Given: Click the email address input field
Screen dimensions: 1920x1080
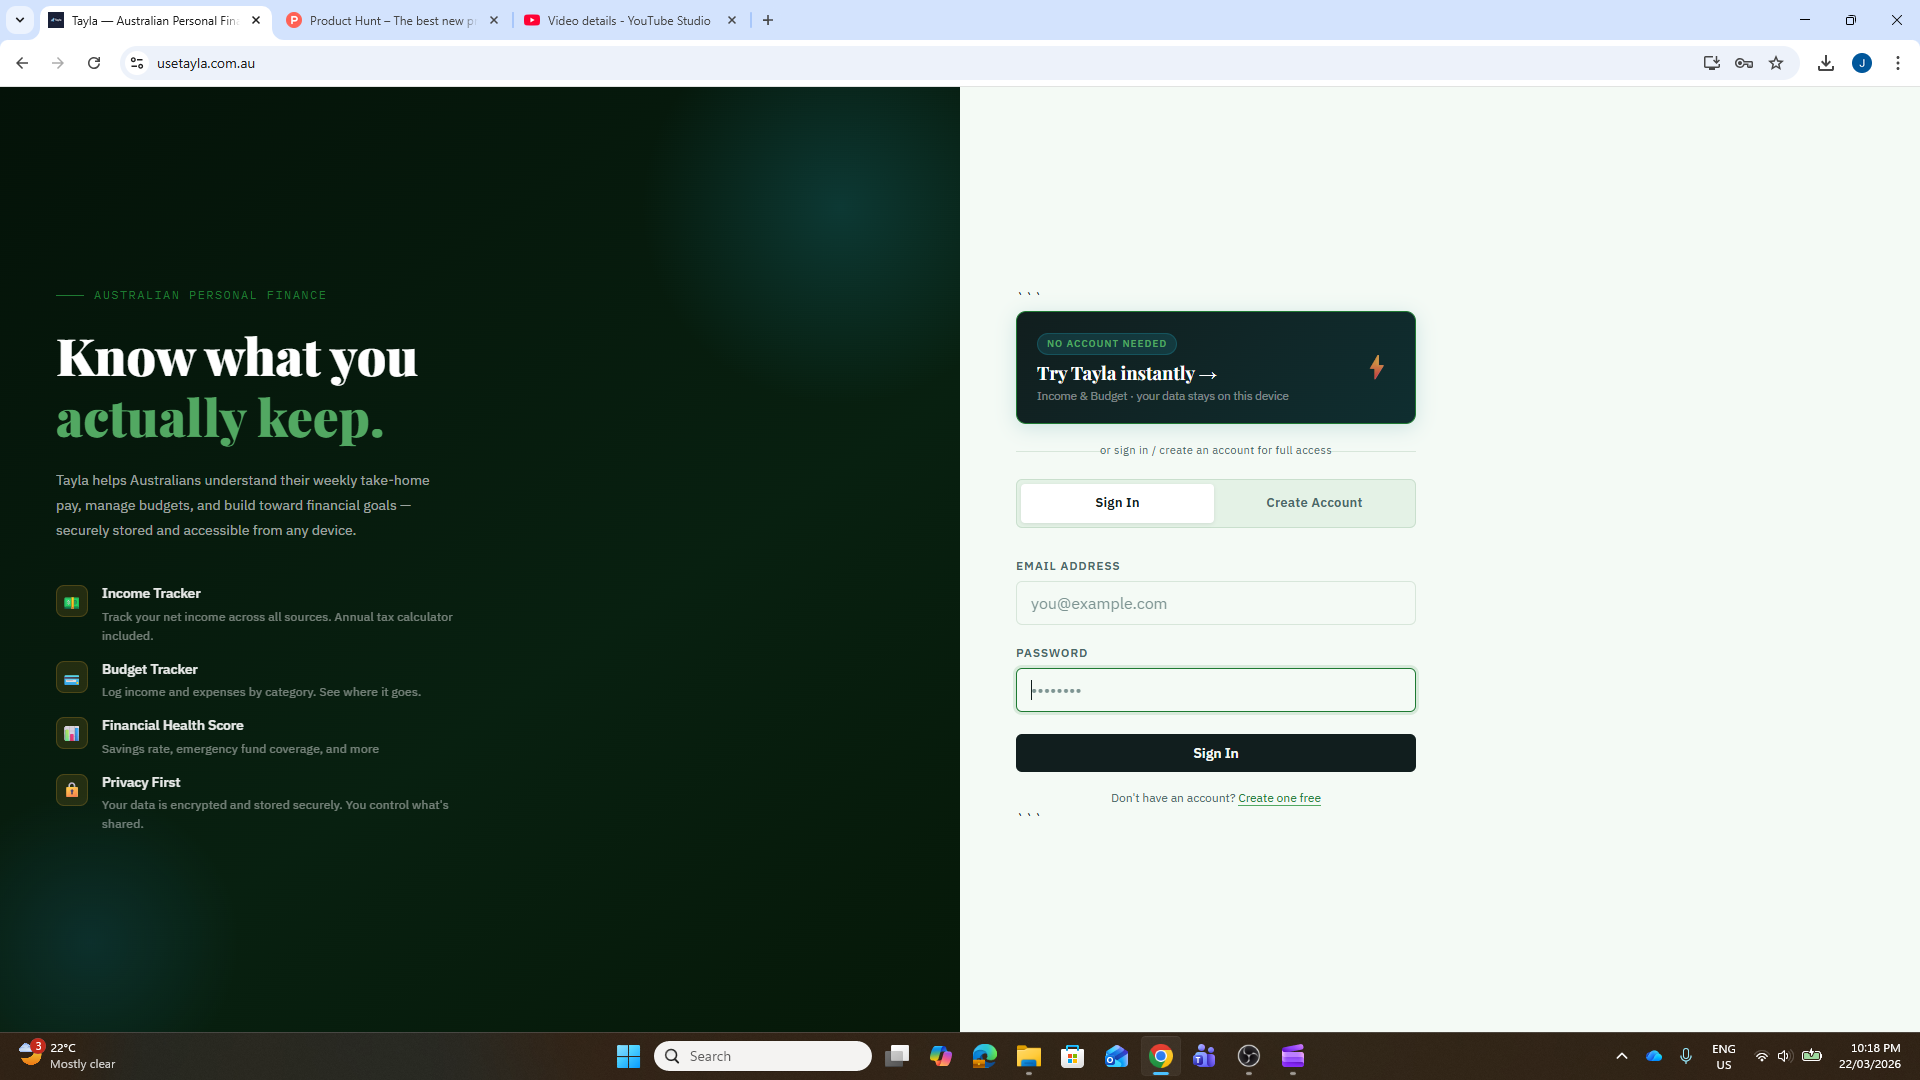Looking at the screenshot, I should click(1215, 603).
